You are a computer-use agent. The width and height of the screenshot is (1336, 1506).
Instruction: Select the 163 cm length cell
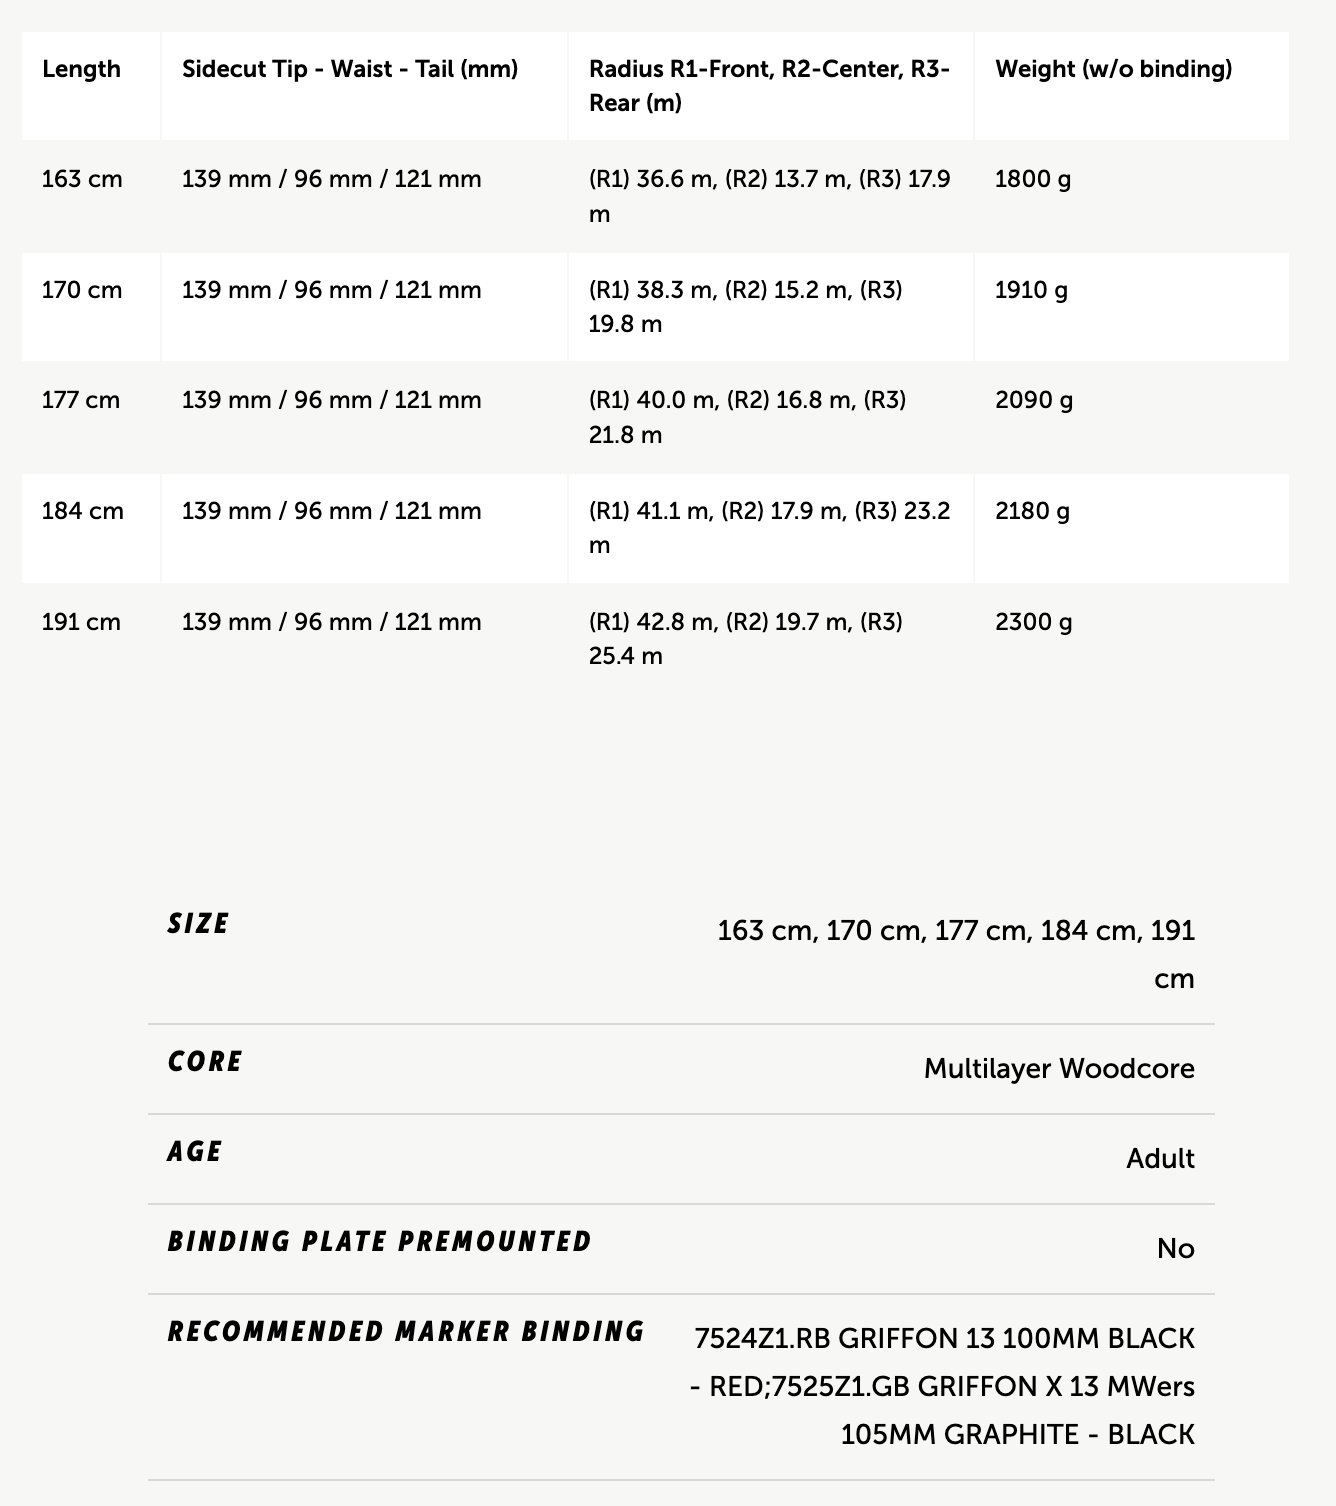[x=82, y=180]
